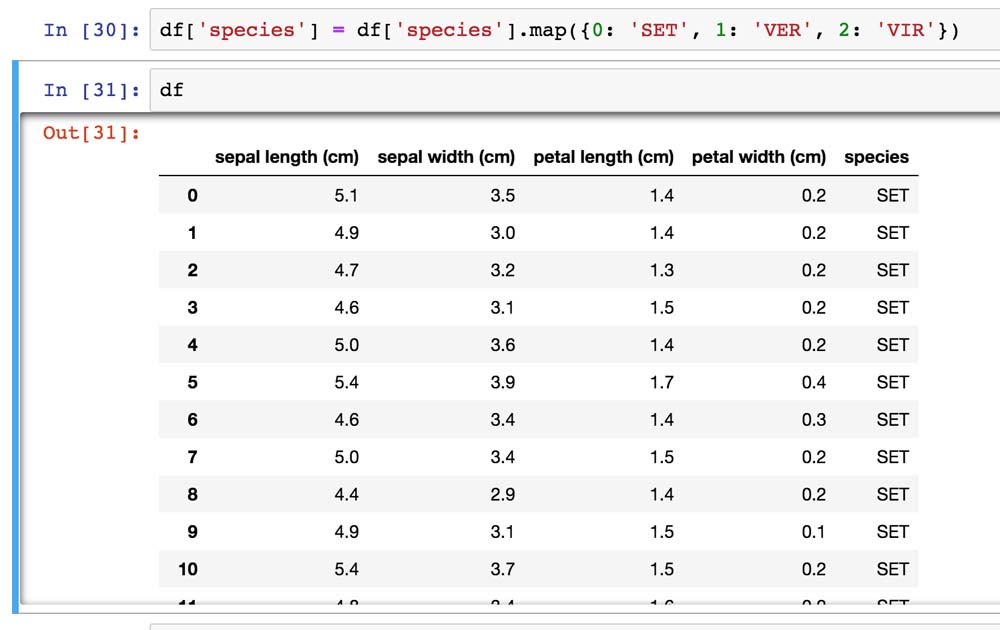Screen dimensions: 1000x630
Task: Click row index 10 in the dataframe
Action: [x=188, y=570]
